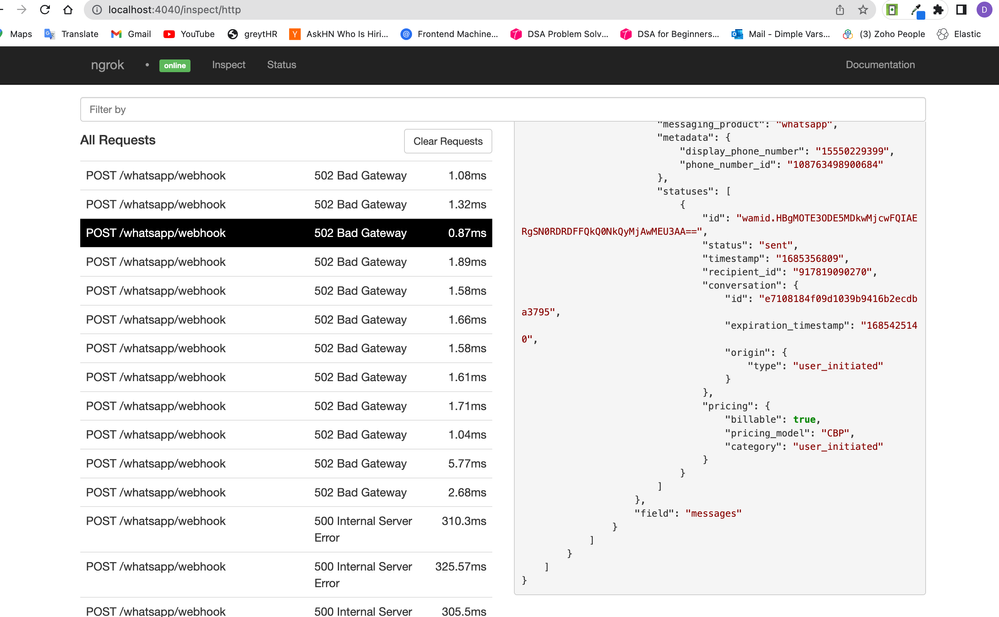
Task: Focus the Filter by input field
Action: pyautogui.click(x=503, y=110)
